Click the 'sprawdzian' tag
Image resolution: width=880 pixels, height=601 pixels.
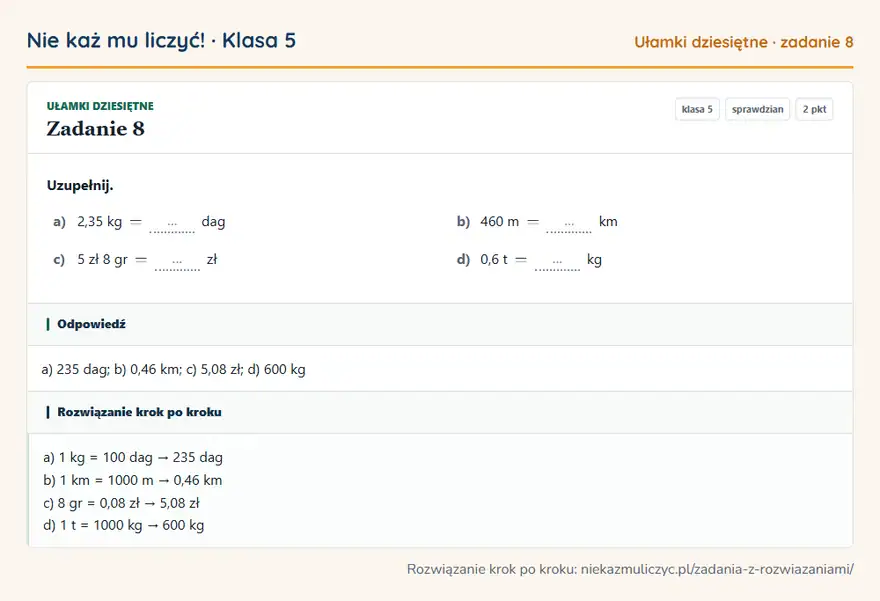tap(758, 109)
